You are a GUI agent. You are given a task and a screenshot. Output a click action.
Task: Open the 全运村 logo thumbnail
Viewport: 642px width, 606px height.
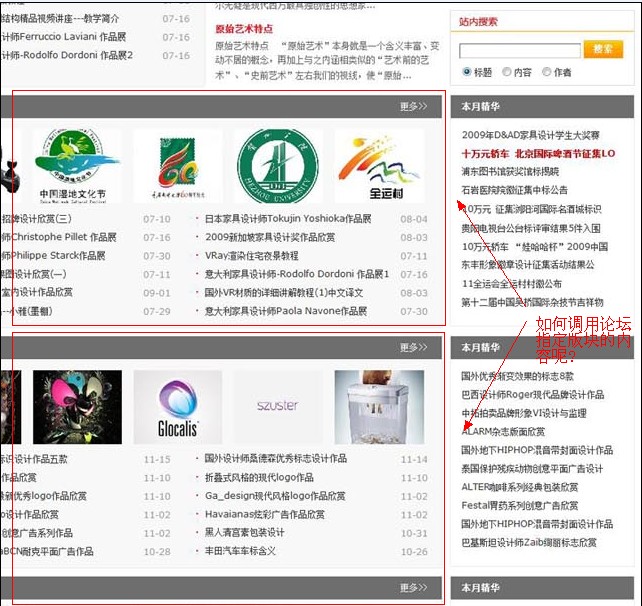click(x=379, y=166)
